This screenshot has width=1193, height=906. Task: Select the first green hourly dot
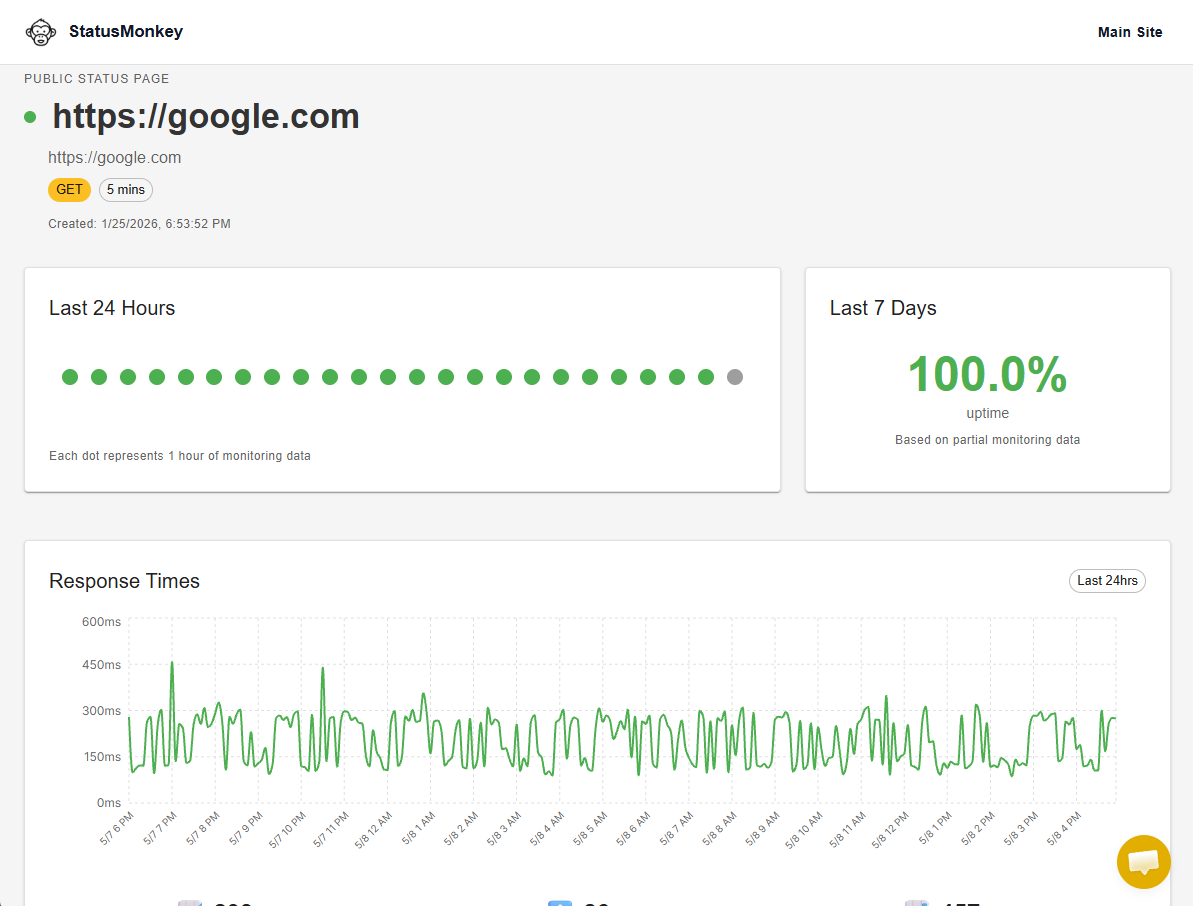70,377
